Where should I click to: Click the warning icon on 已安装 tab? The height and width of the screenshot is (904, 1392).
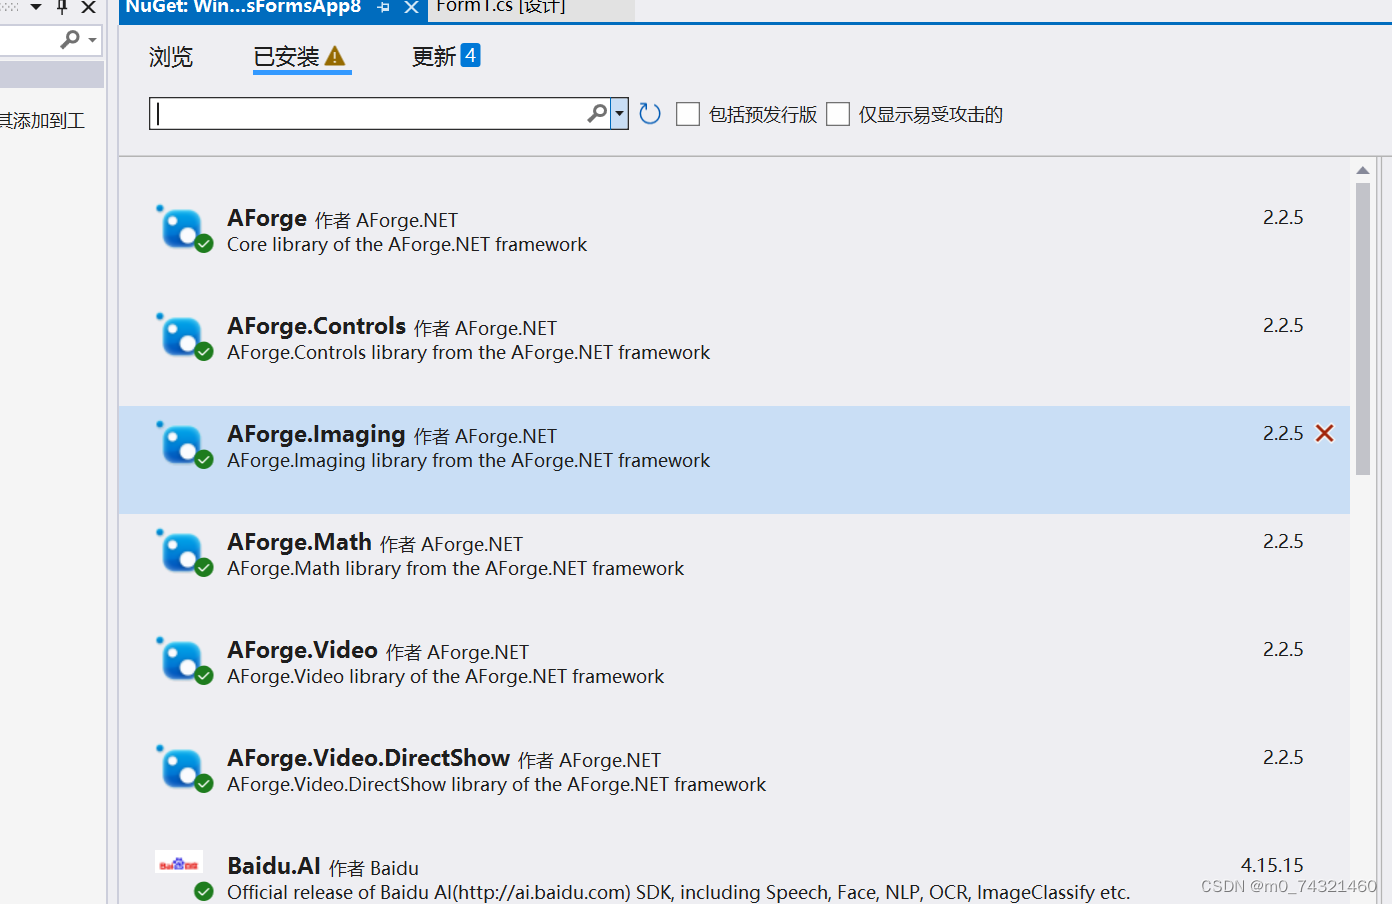(x=335, y=56)
